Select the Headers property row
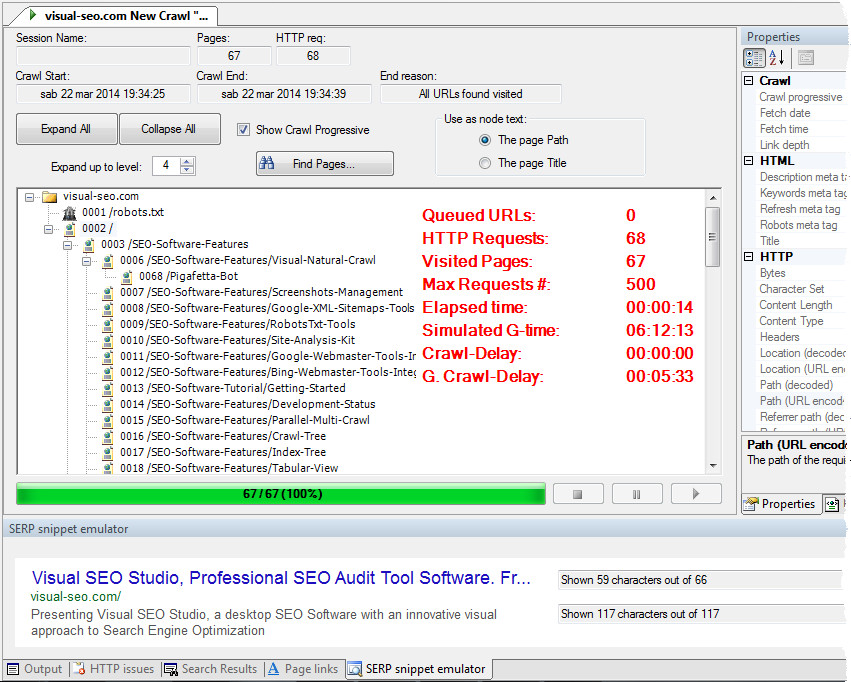This screenshot has width=851, height=682. coord(800,337)
